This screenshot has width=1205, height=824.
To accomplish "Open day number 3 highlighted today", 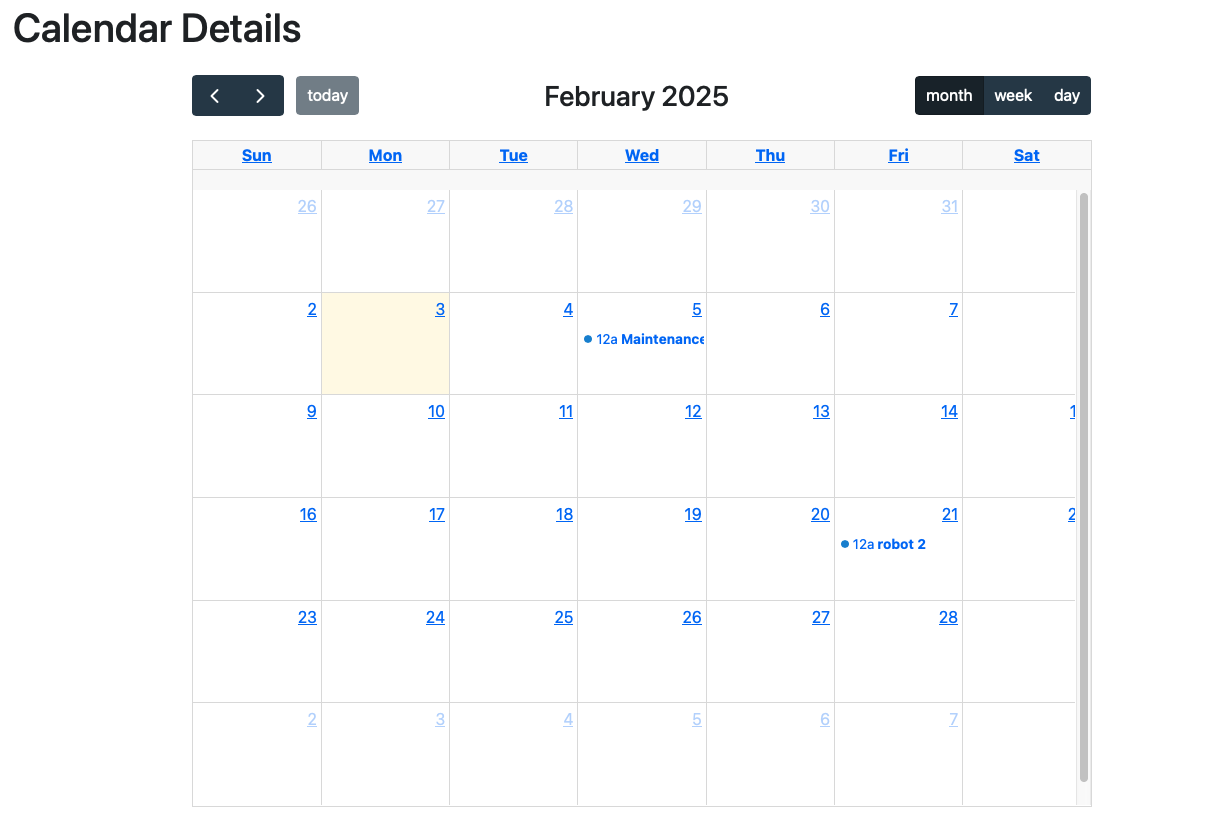I will pyautogui.click(x=440, y=310).
